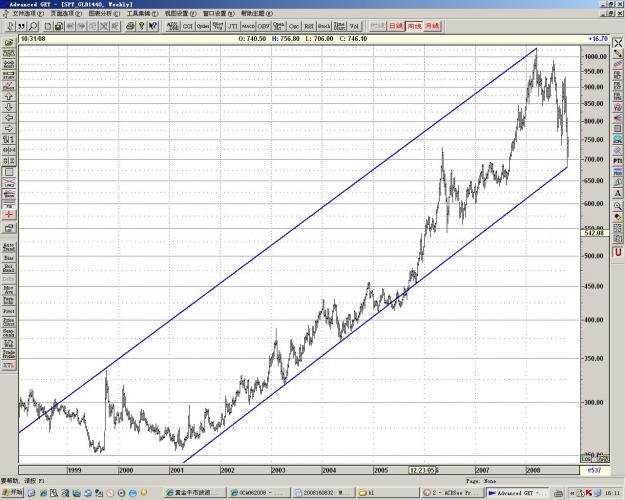The height and width of the screenshot is (500, 625).
Task: Click the XTL button in left sidebar
Action: pos(9,365)
